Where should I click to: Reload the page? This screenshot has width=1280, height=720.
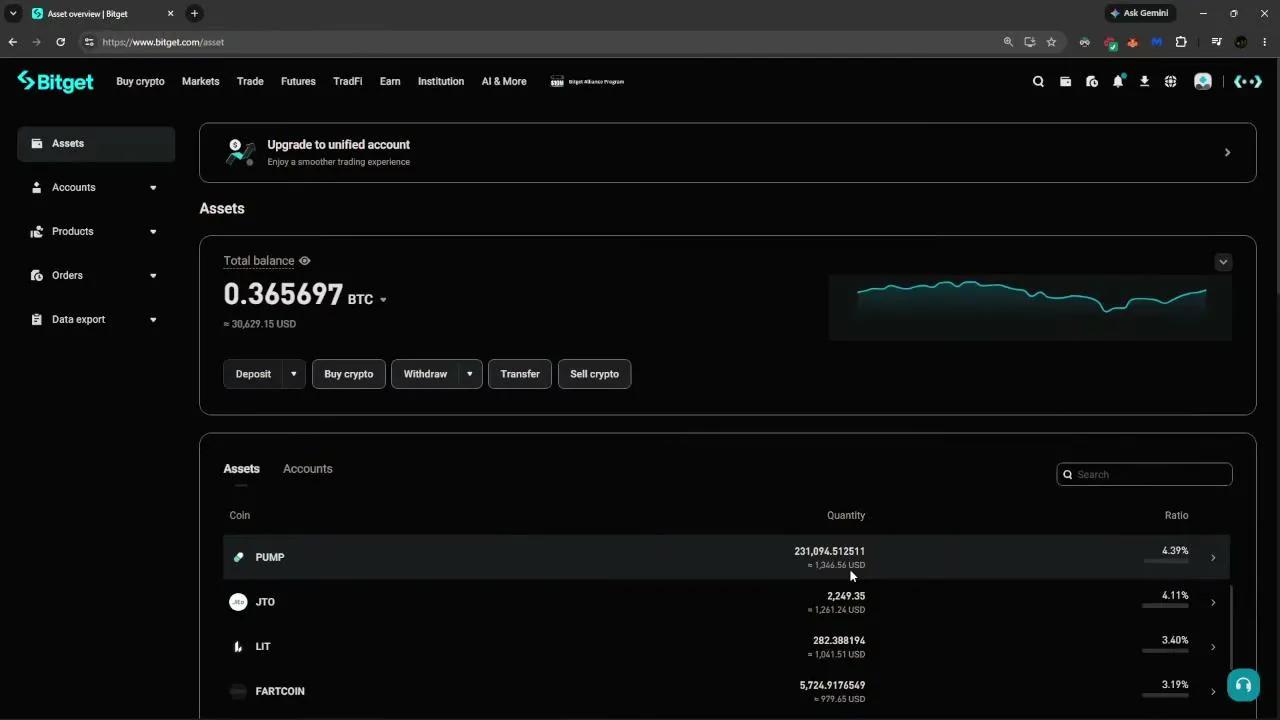pos(60,42)
